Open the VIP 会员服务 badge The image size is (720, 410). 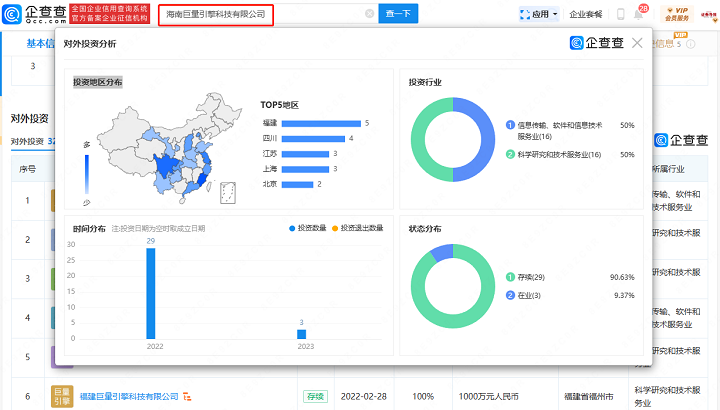pos(677,14)
